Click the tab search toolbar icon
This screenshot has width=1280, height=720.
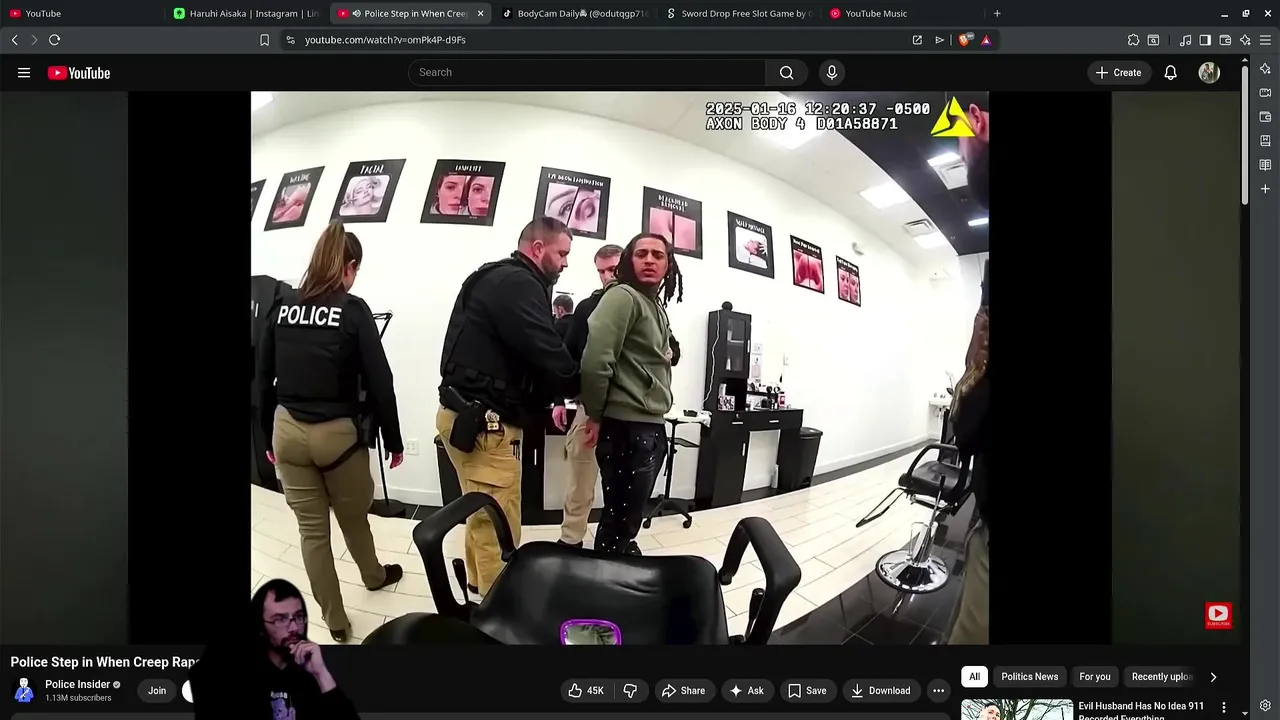click(x=1153, y=40)
